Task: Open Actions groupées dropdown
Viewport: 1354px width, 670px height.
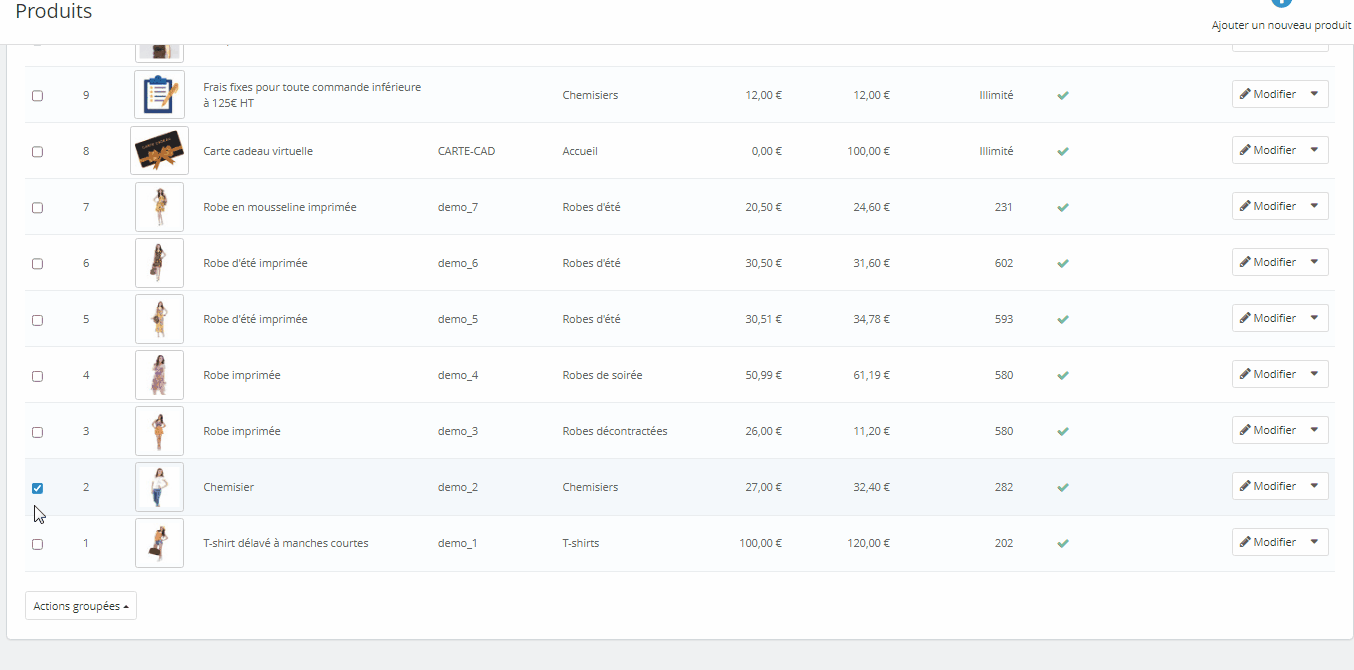Action: click(x=81, y=606)
